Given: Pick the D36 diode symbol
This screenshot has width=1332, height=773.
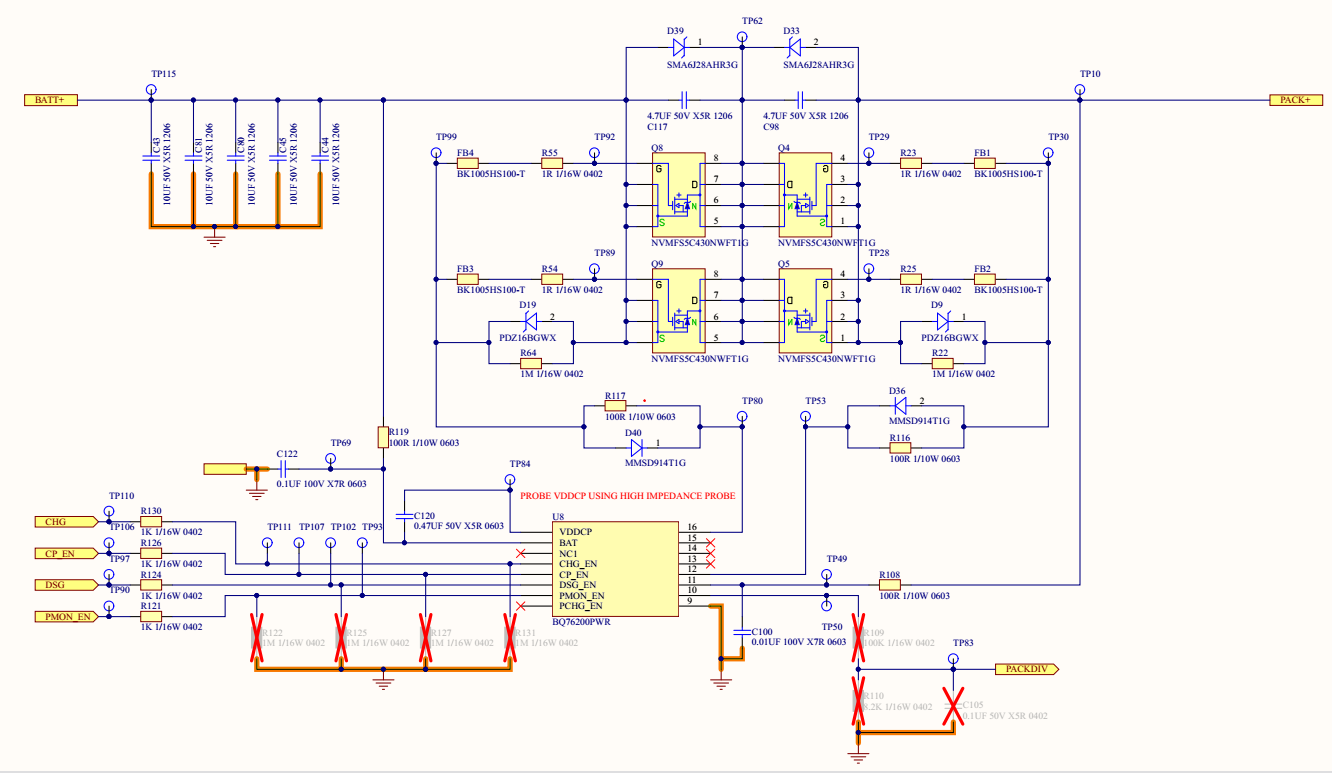Looking at the screenshot, I should (x=899, y=405).
